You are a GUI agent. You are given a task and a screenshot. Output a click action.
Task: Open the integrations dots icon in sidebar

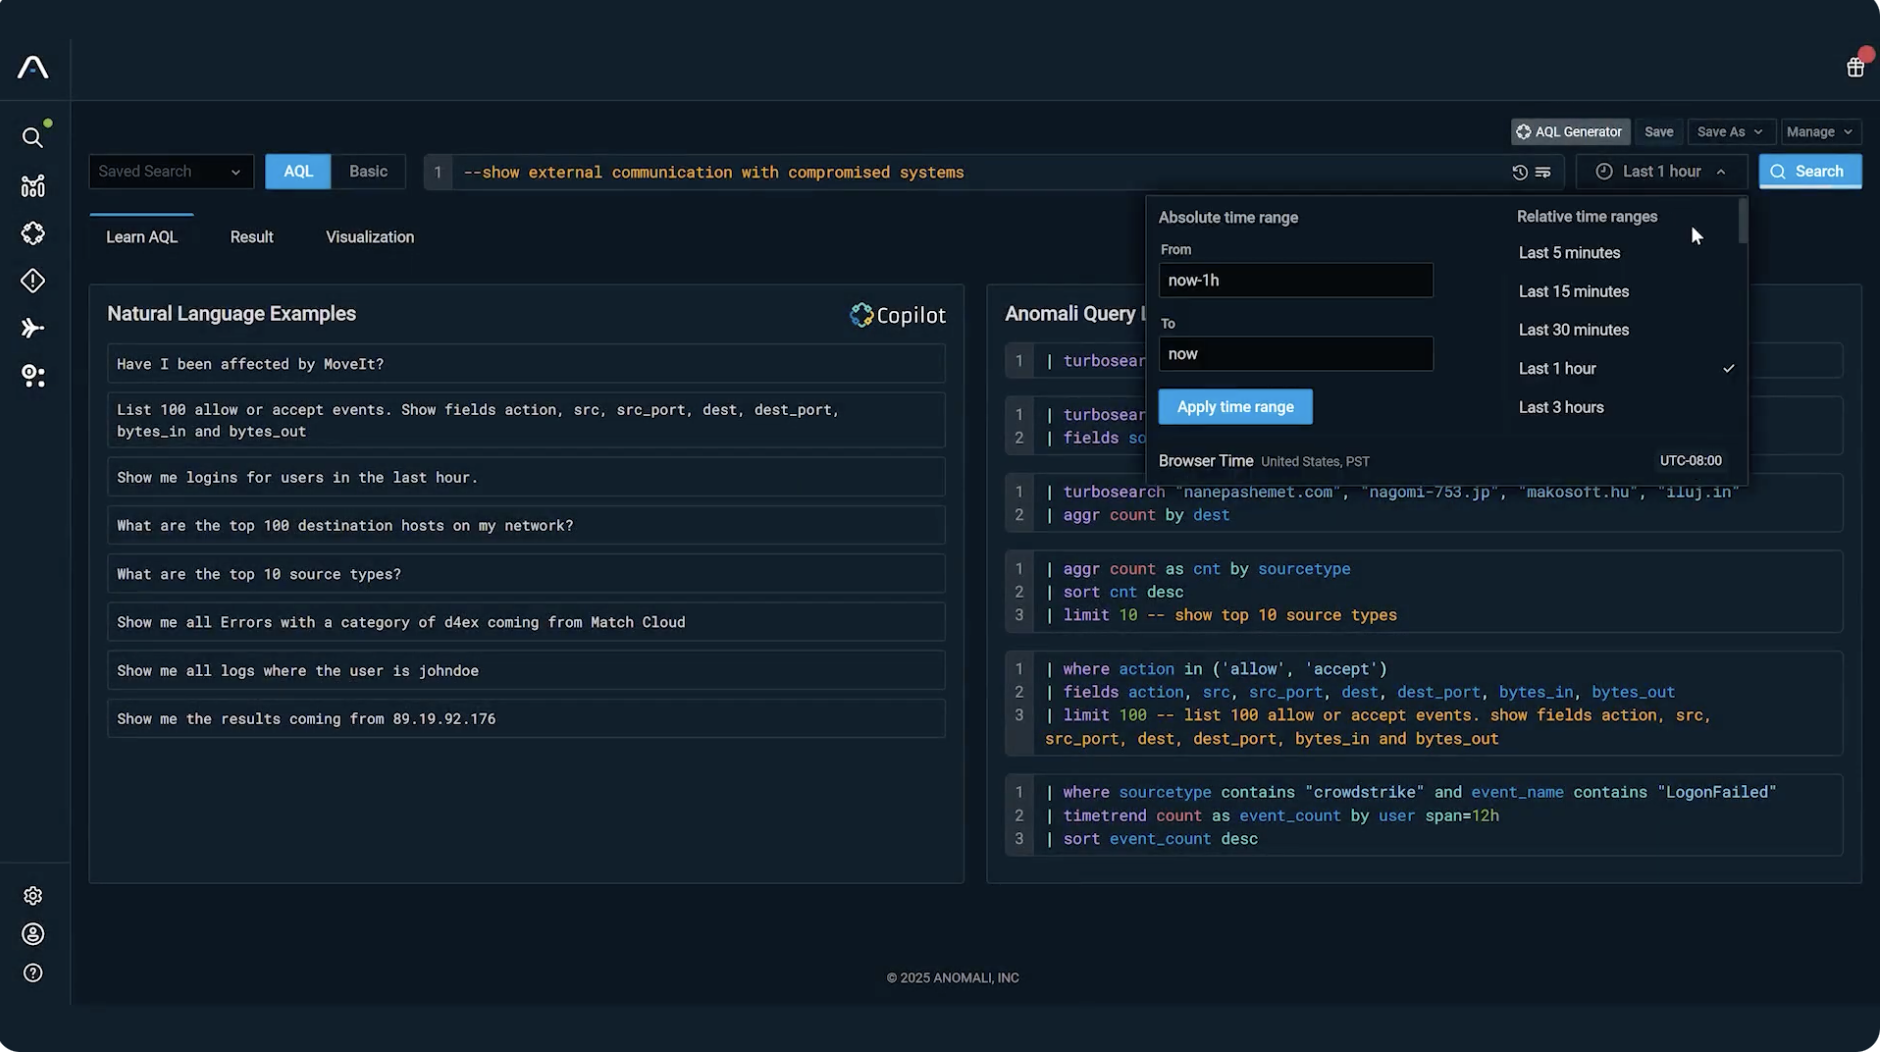33,376
